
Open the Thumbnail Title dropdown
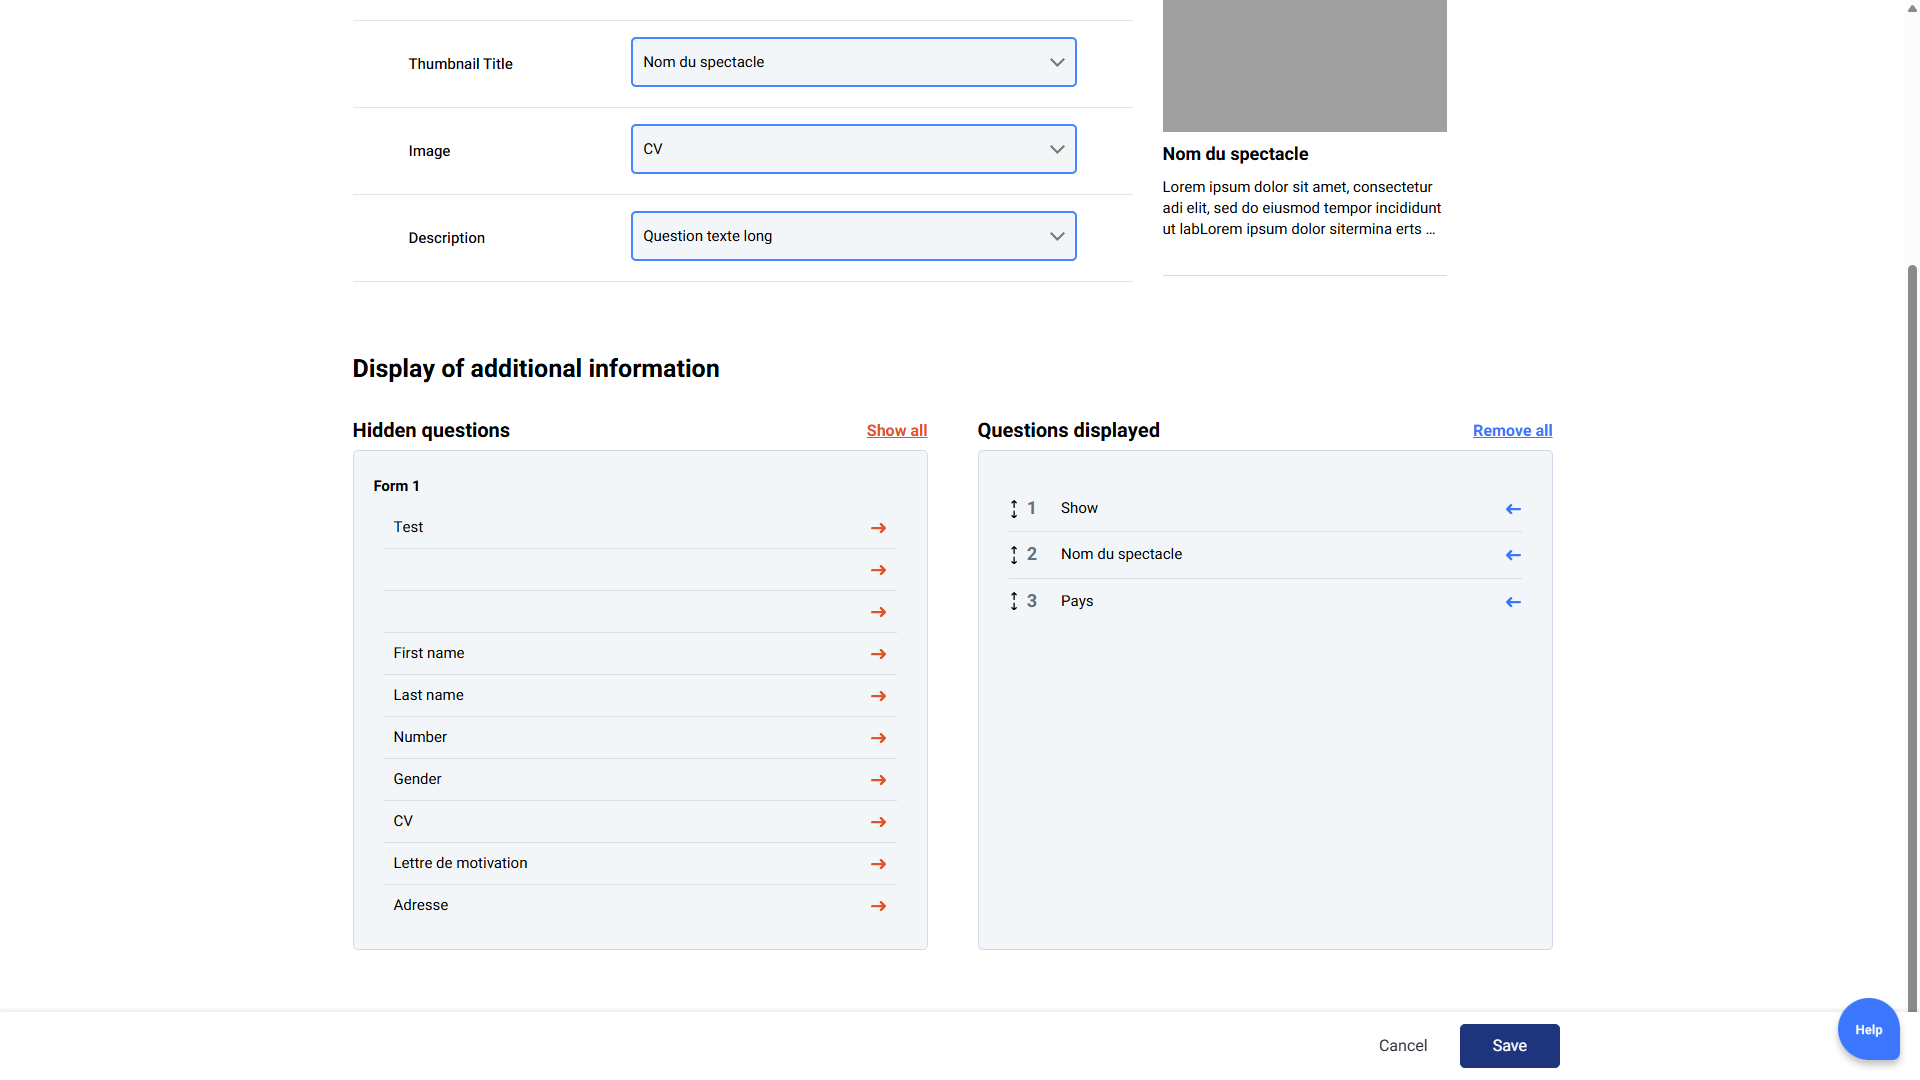853,62
